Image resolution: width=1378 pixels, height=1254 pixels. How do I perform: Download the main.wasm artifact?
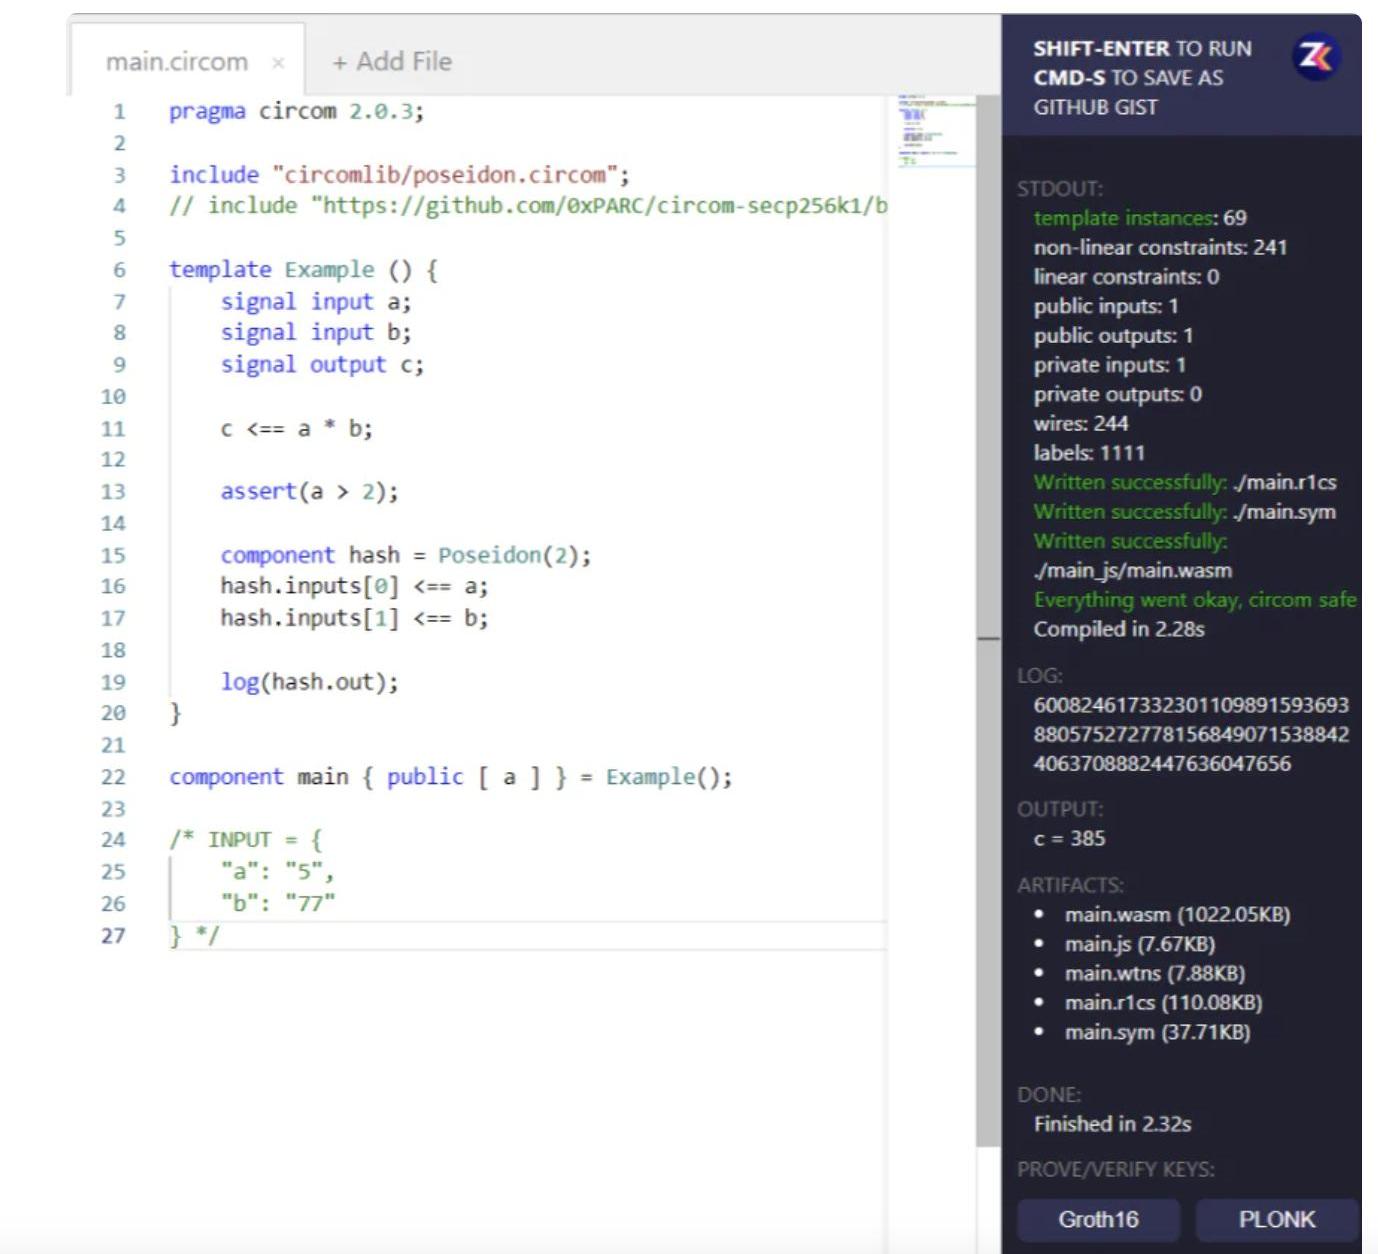point(1176,914)
